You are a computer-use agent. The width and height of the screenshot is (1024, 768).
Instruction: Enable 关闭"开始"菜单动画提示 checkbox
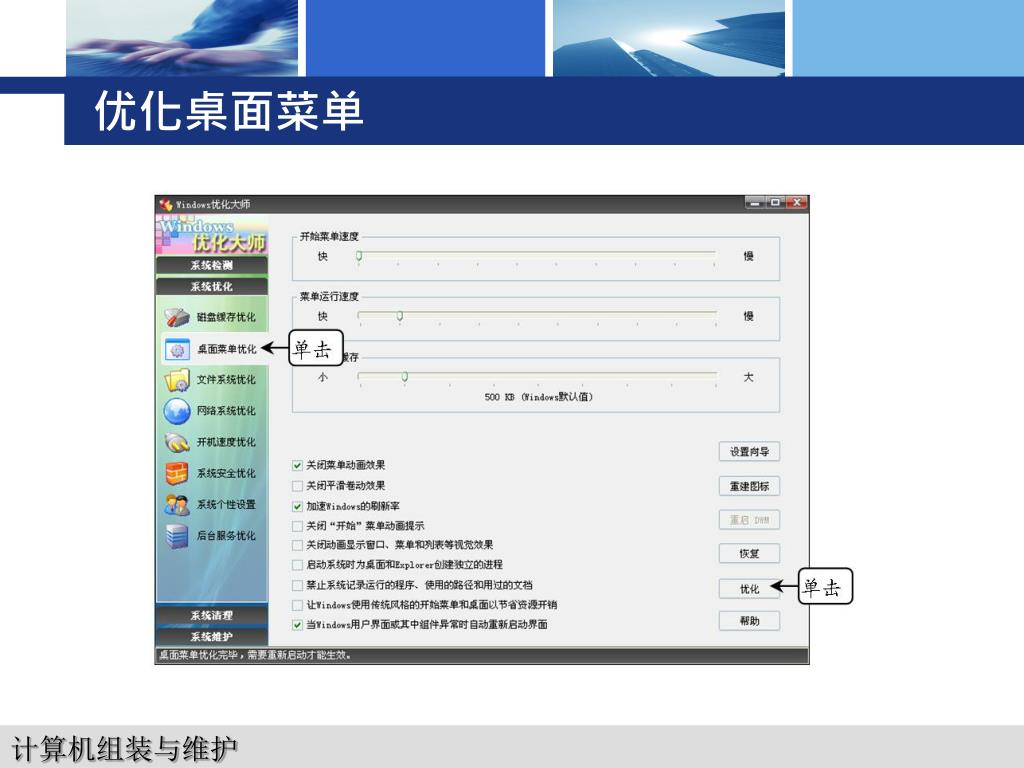coord(297,526)
